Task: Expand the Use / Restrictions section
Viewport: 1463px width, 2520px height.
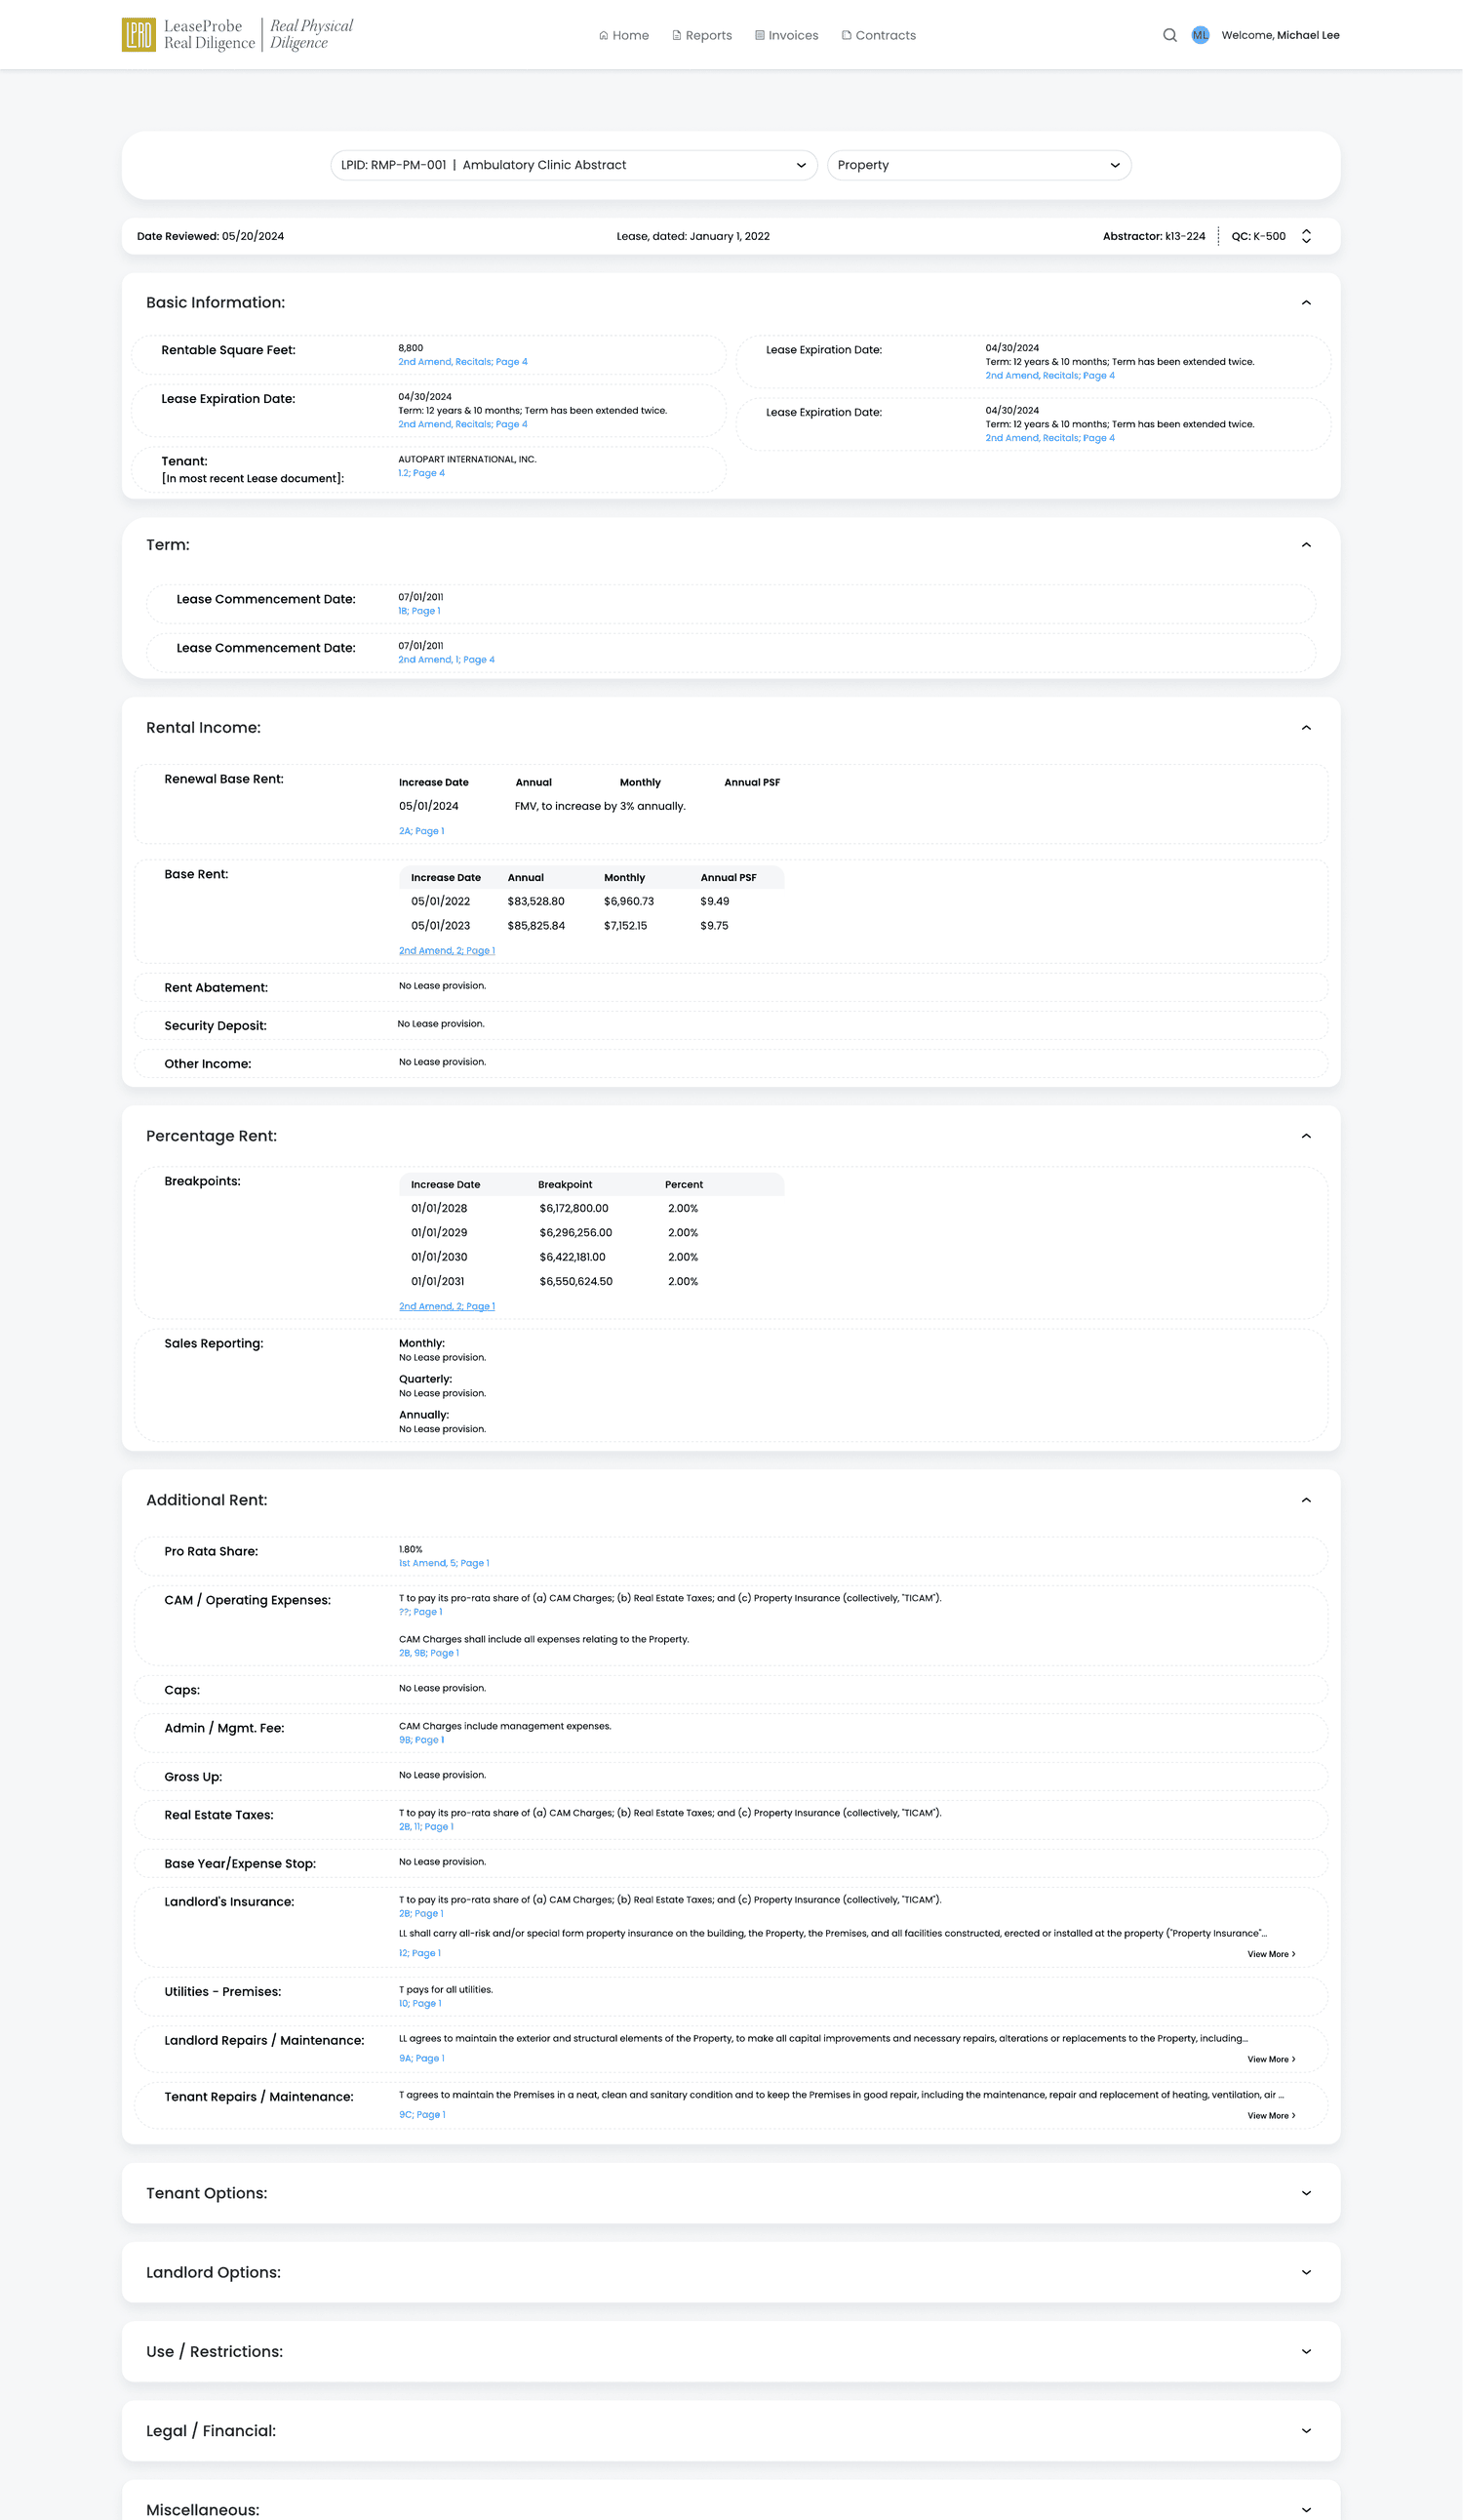Action: point(1306,2351)
